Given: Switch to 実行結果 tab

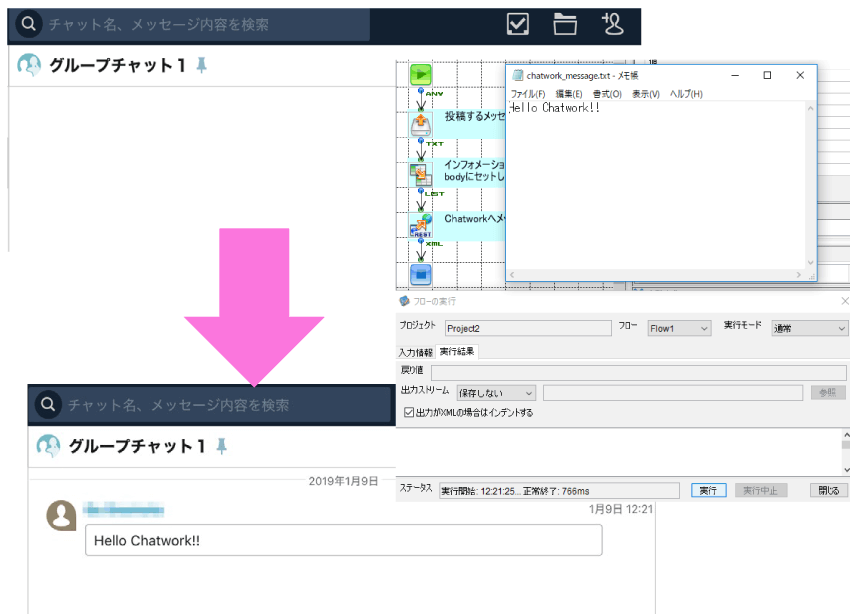Looking at the screenshot, I should tap(457, 351).
